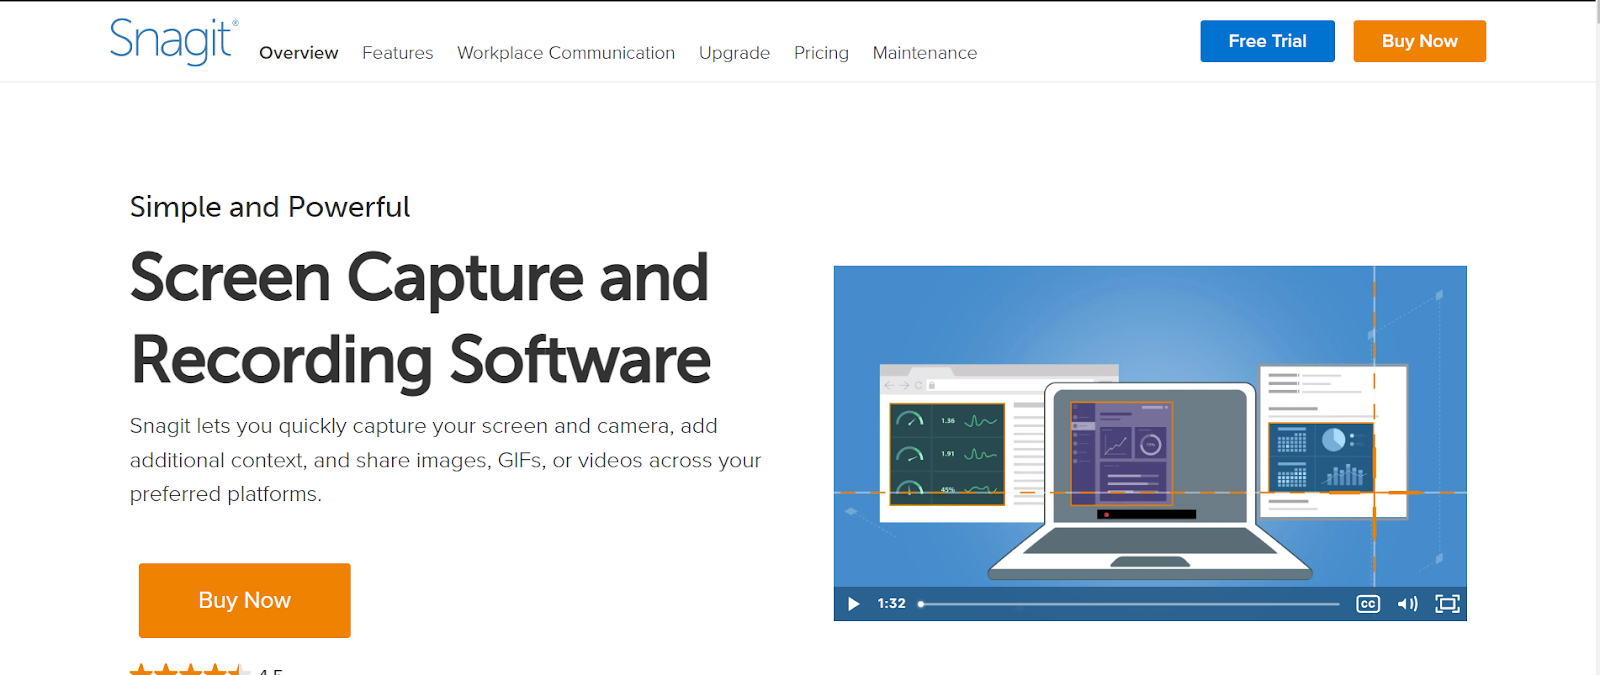Click the large orange Buy Now button
The height and width of the screenshot is (675, 1600).
coord(245,600)
